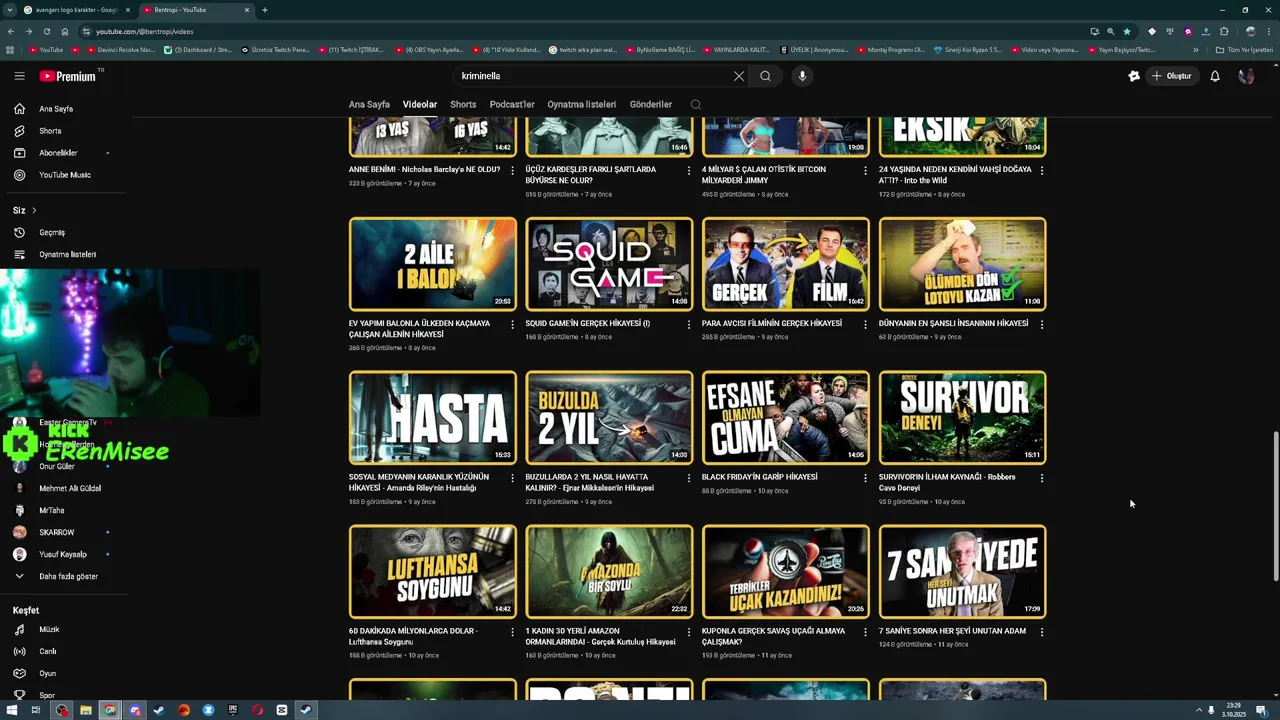Open the SURVIVOR DENEYI video thumbnail
Viewport: 1280px width, 720px height.
963,418
